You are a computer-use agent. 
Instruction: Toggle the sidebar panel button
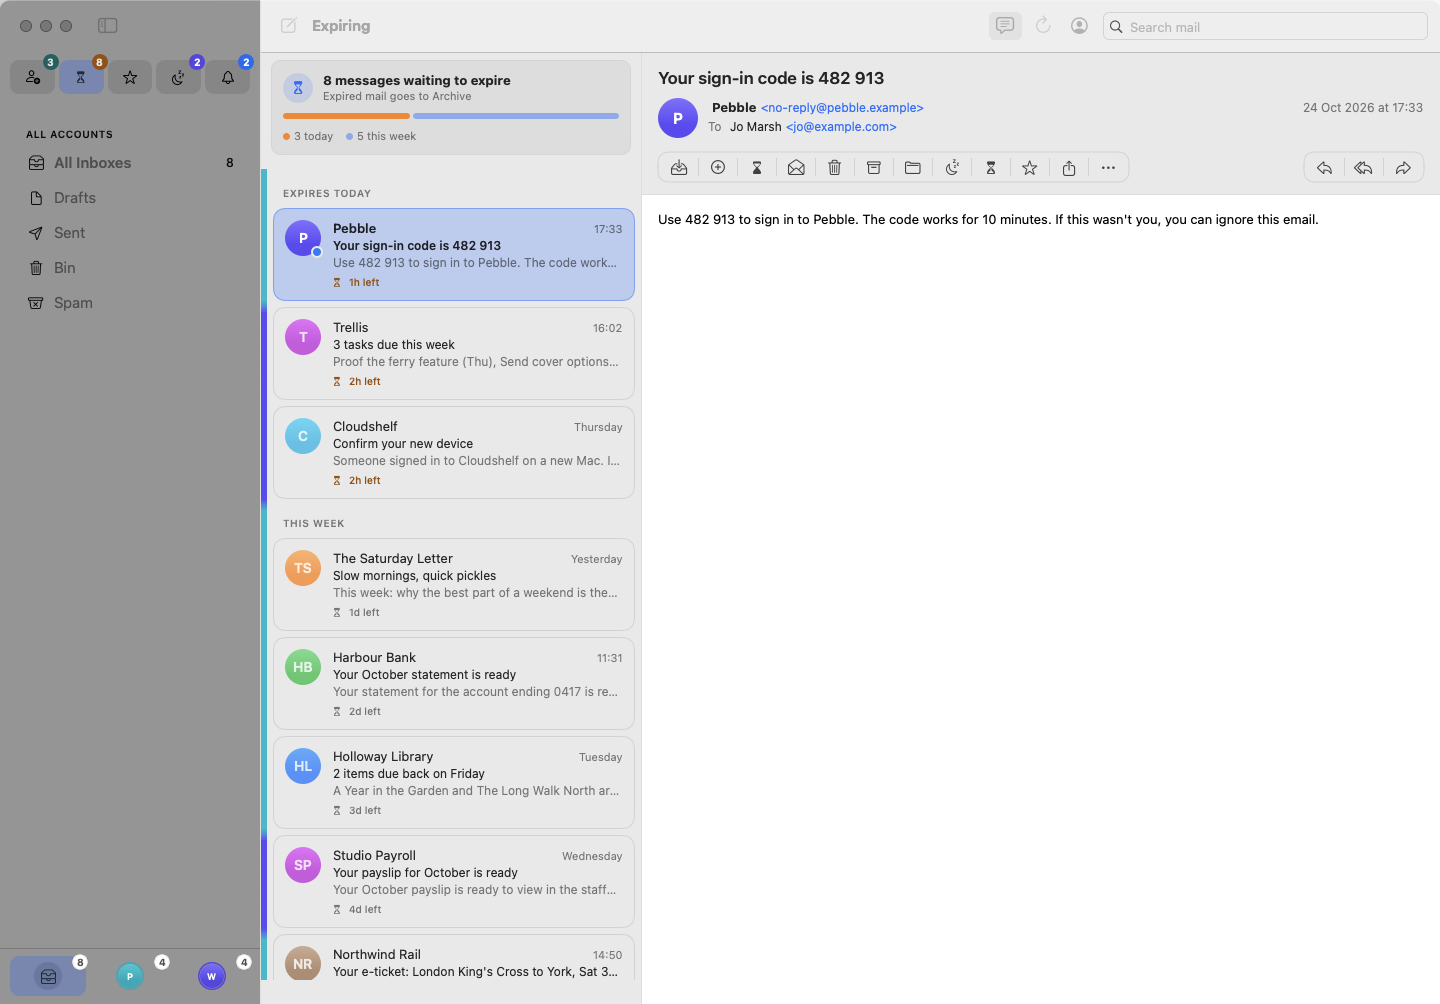pos(108,25)
